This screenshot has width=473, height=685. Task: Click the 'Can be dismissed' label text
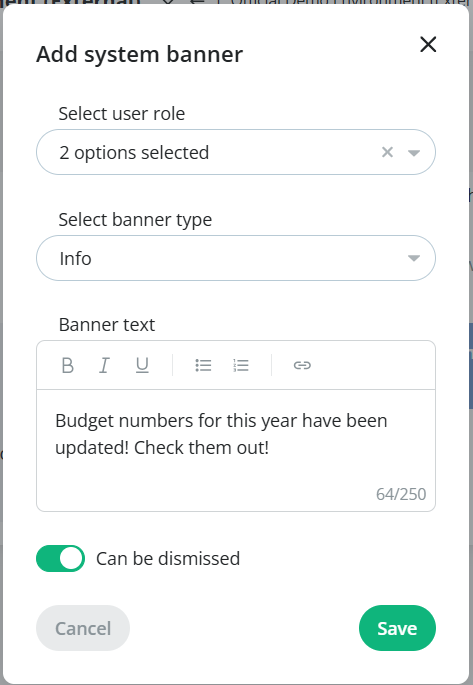pyautogui.click(x=168, y=558)
